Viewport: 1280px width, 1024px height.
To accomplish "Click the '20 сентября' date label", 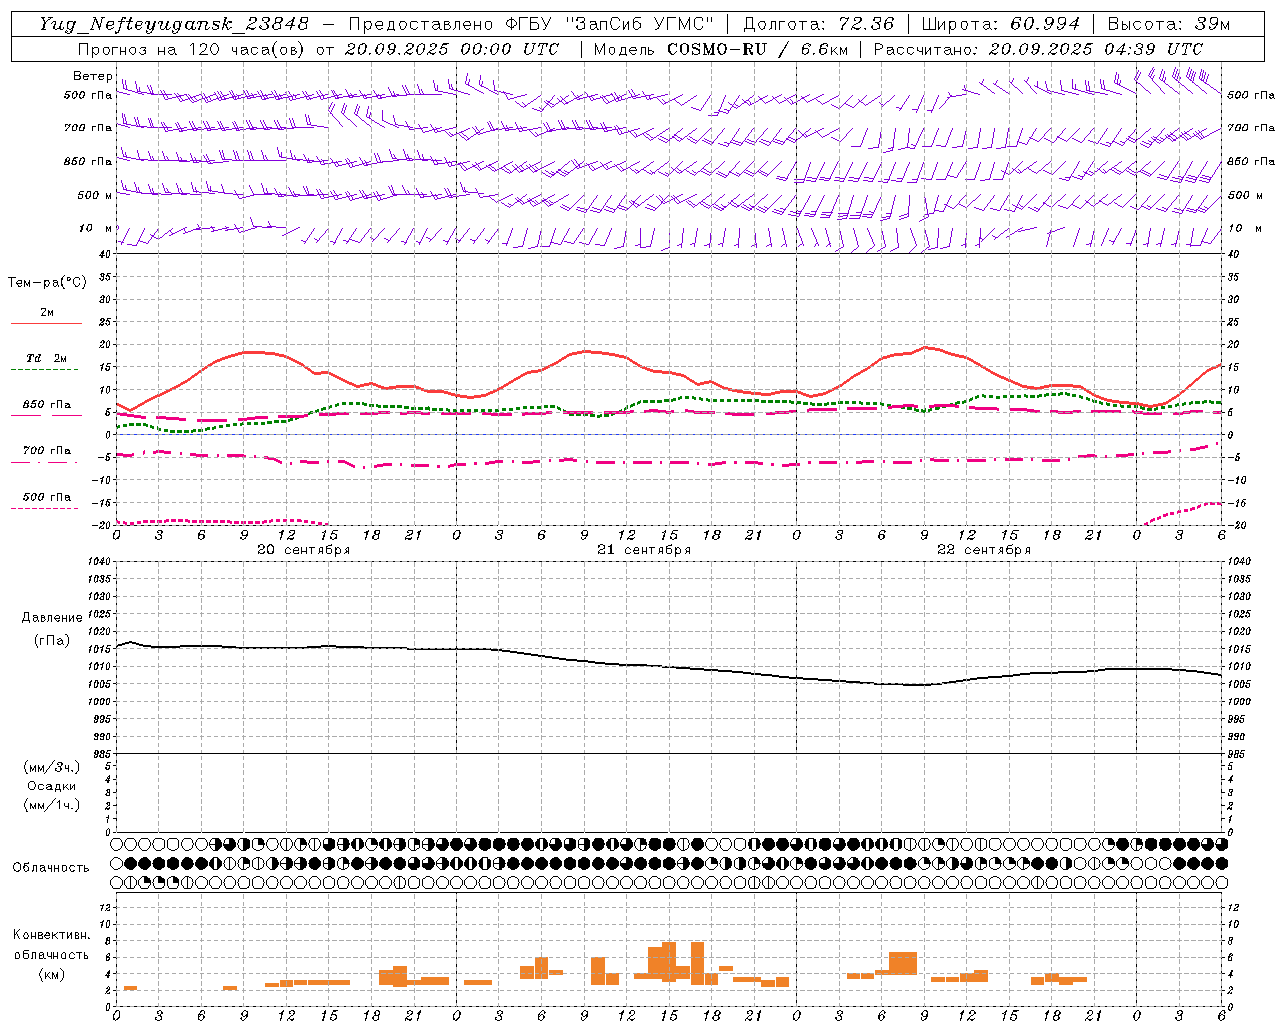I will [303, 550].
